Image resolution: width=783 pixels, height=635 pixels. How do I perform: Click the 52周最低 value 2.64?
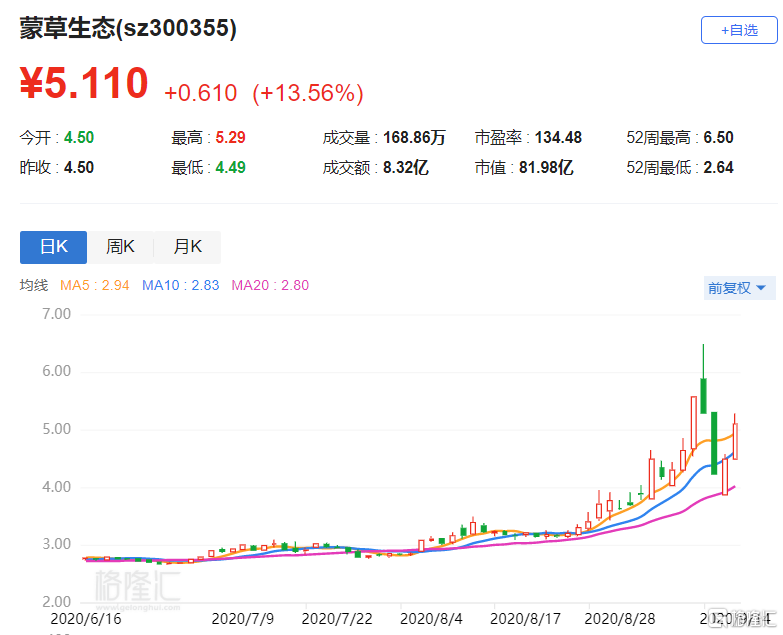pos(719,167)
